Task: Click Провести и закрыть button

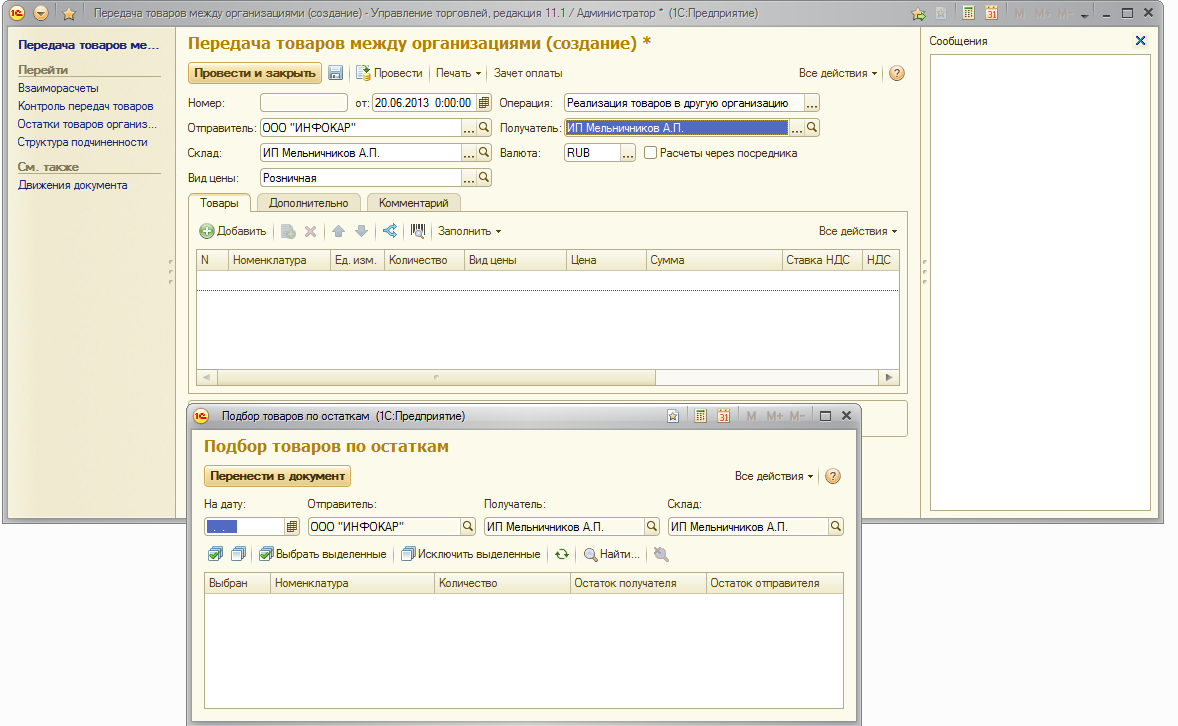Action: [255, 73]
